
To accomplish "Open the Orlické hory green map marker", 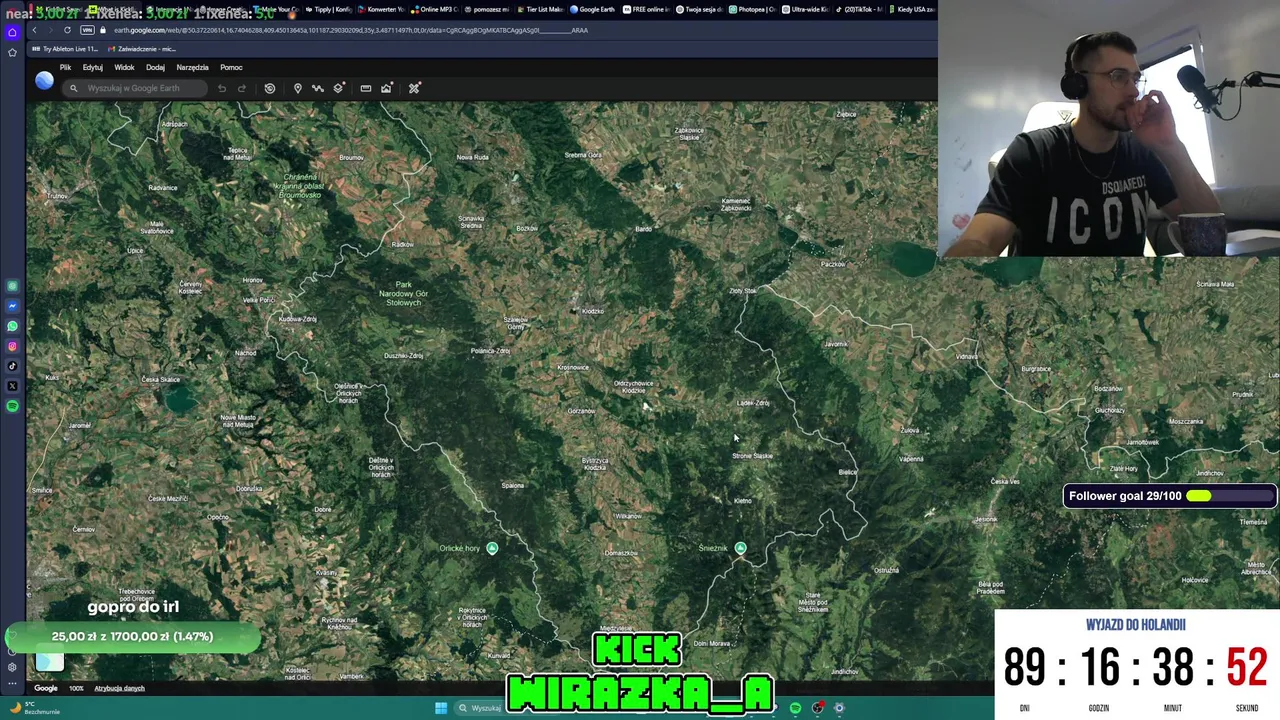I will (x=492, y=548).
